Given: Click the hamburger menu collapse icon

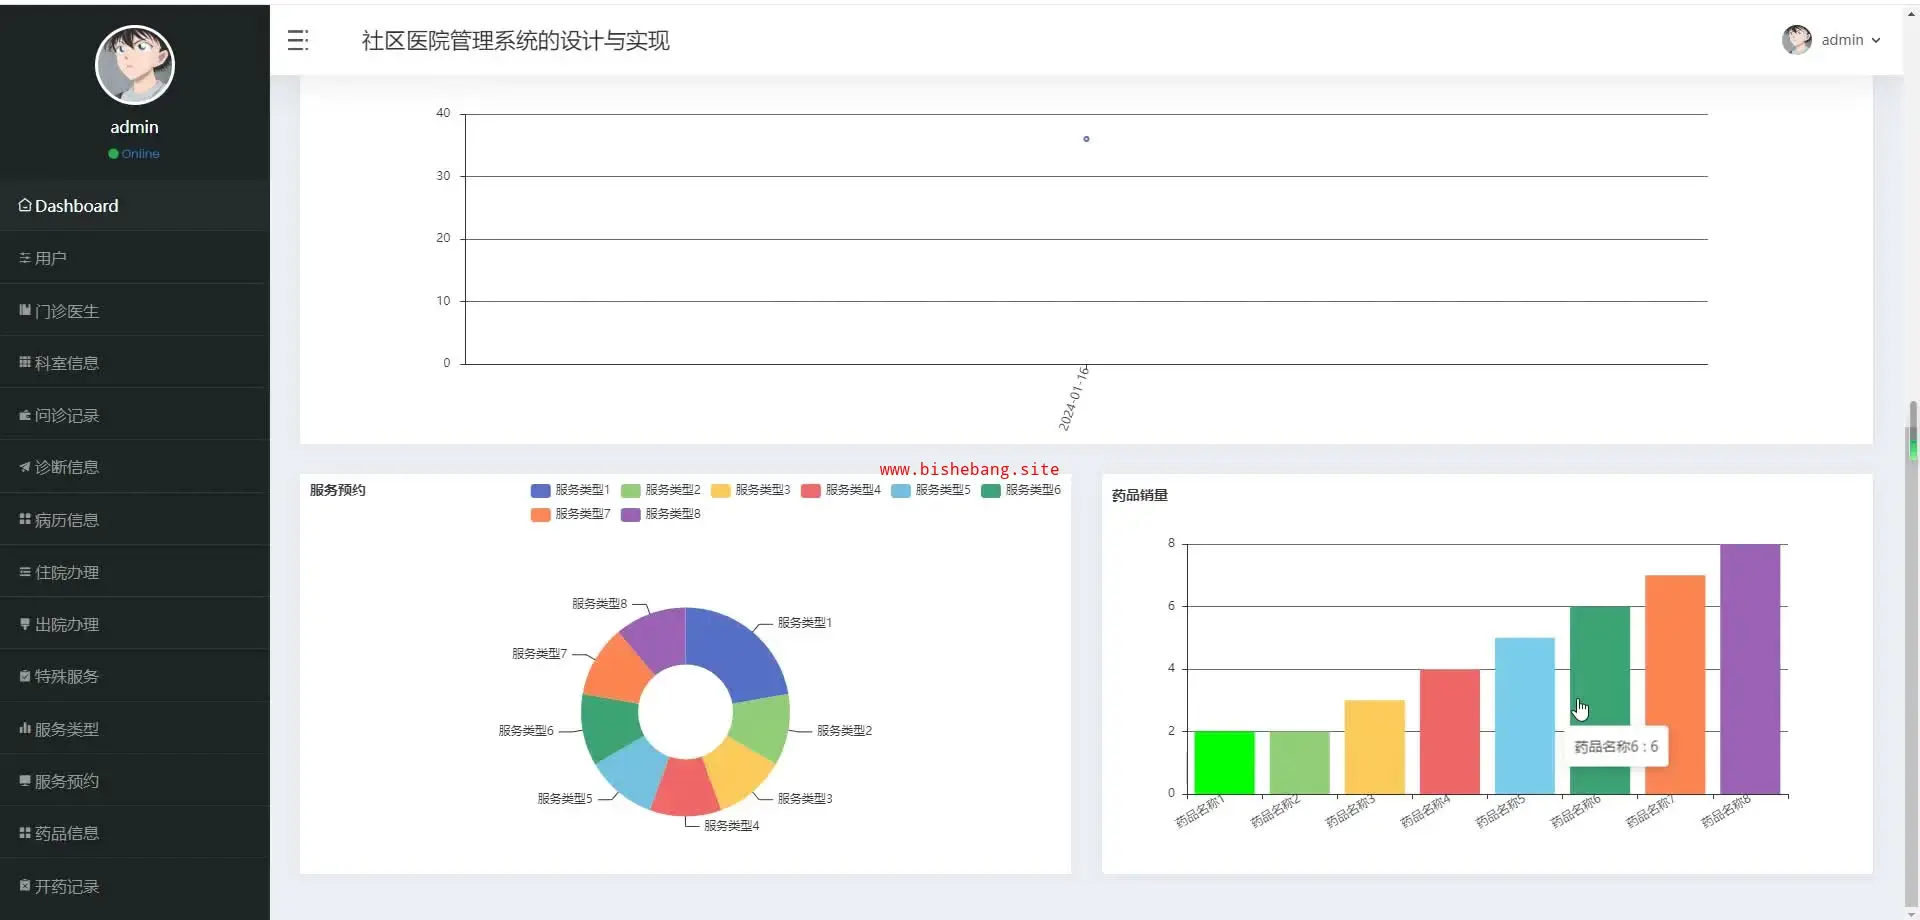Looking at the screenshot, I should pyautogui.click(x=298, y=40).
